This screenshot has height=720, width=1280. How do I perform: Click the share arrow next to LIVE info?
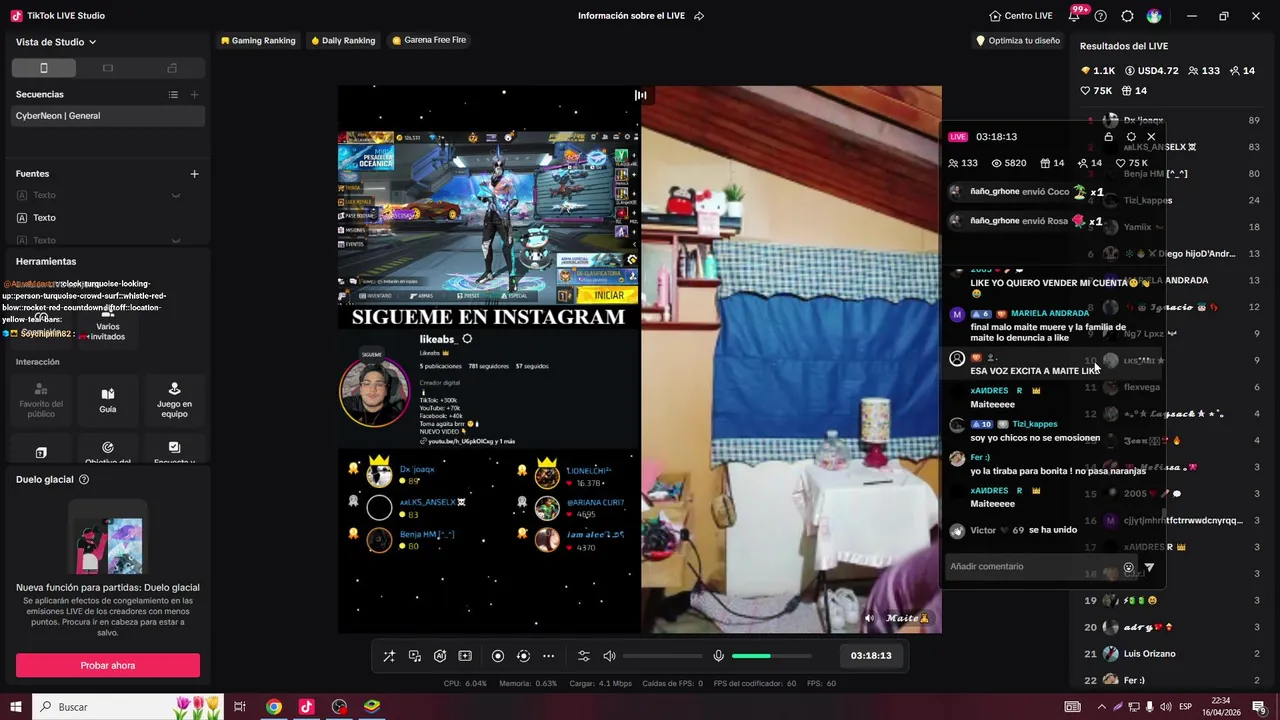coord(699,16)
